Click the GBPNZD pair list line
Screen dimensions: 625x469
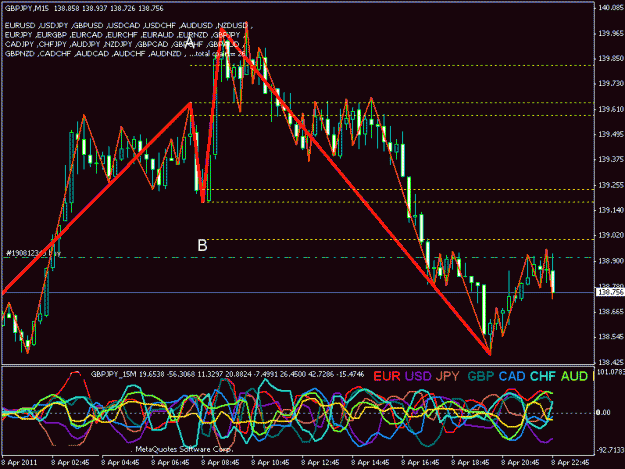pos(125,54)
